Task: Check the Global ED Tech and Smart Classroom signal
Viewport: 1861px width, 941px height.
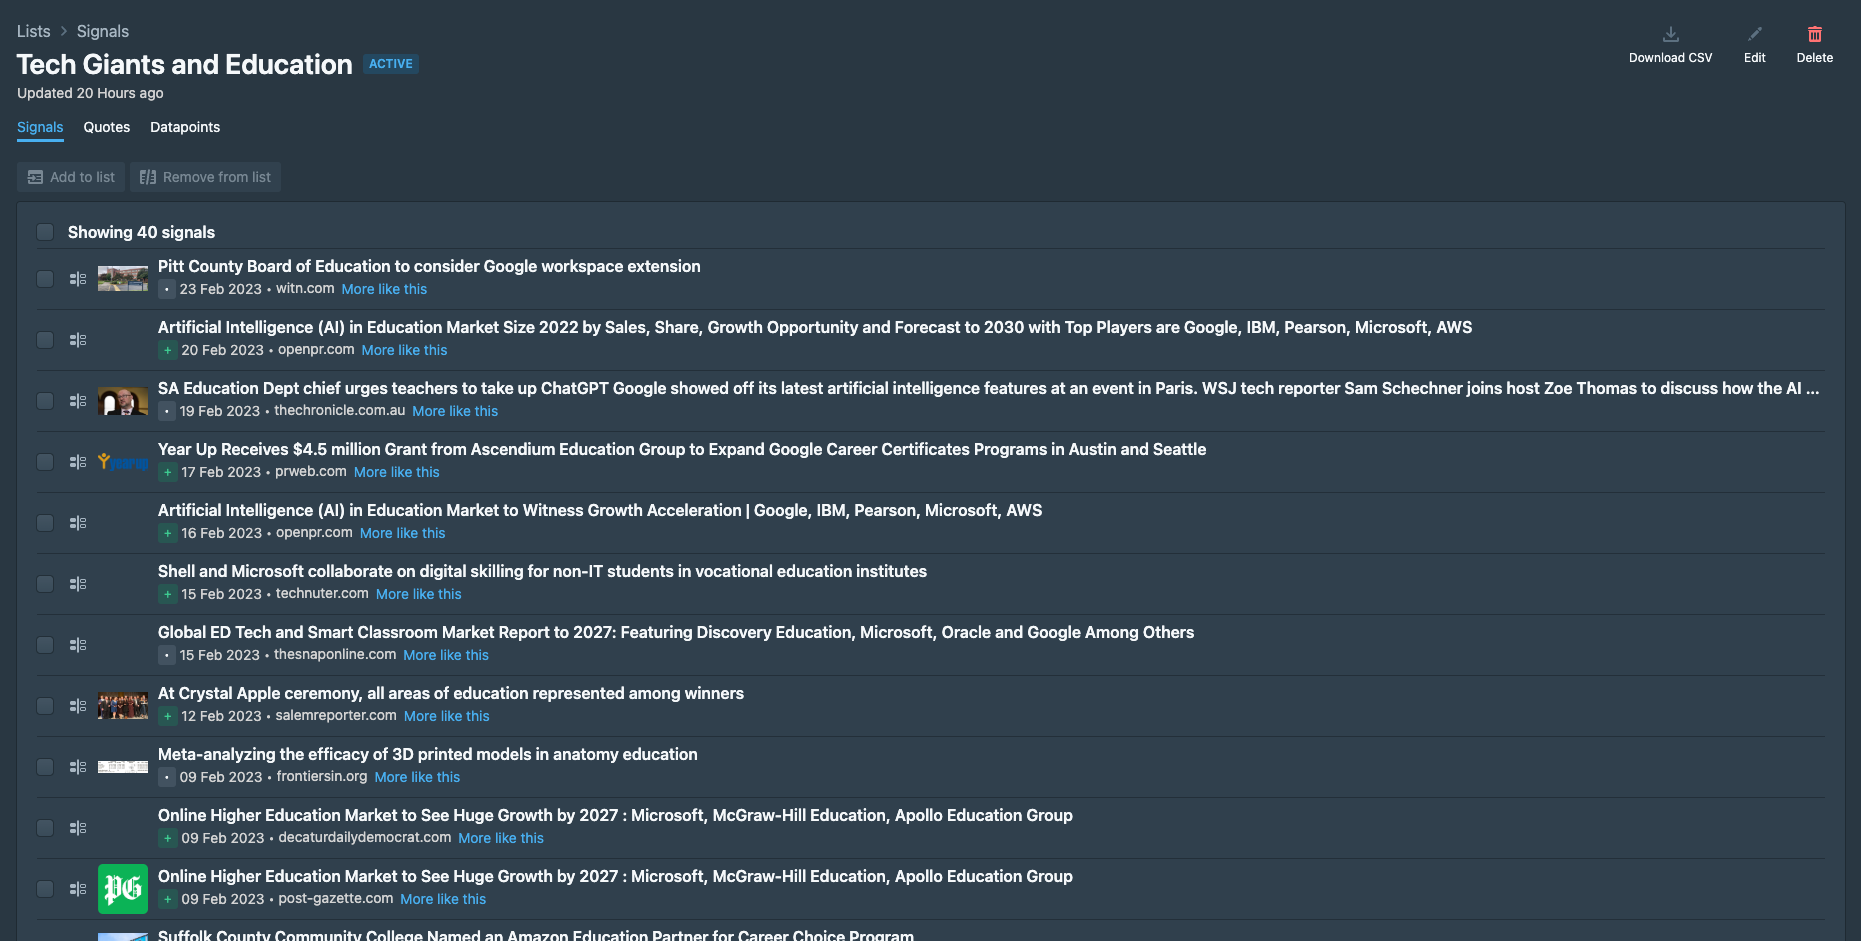Action: pos(45,645)
